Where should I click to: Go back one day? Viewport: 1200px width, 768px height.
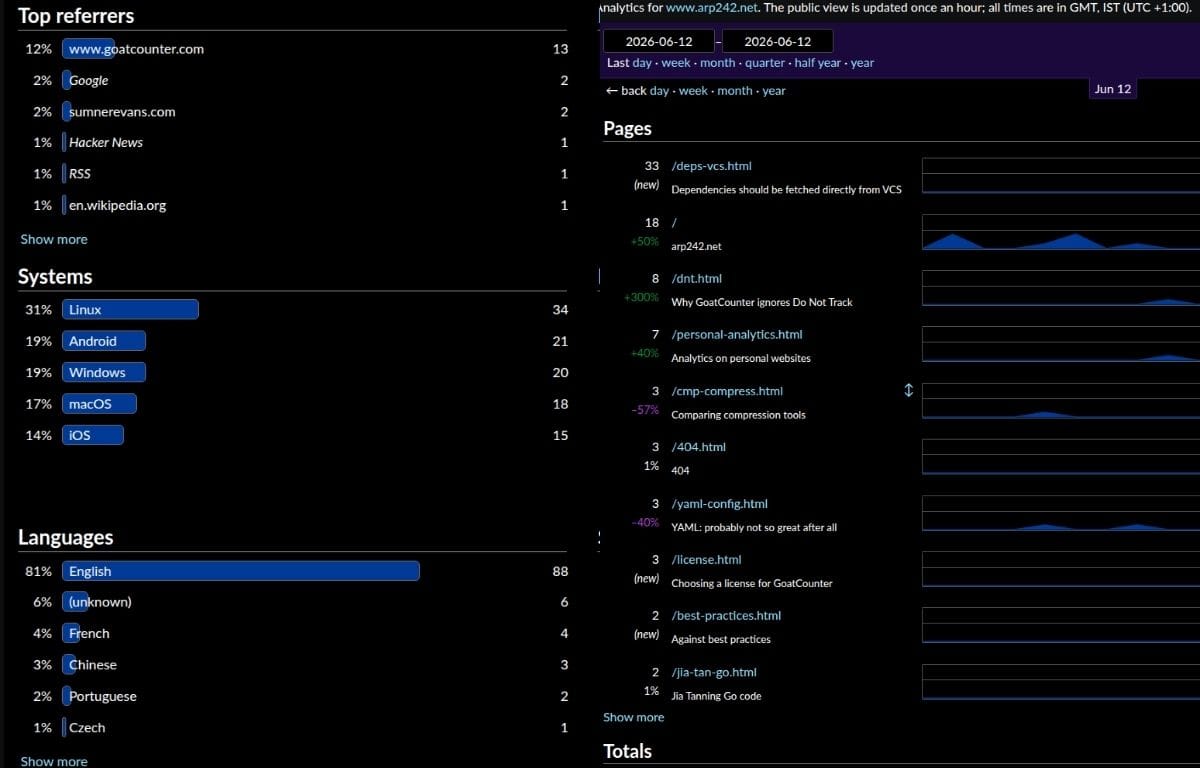(659, 90)
